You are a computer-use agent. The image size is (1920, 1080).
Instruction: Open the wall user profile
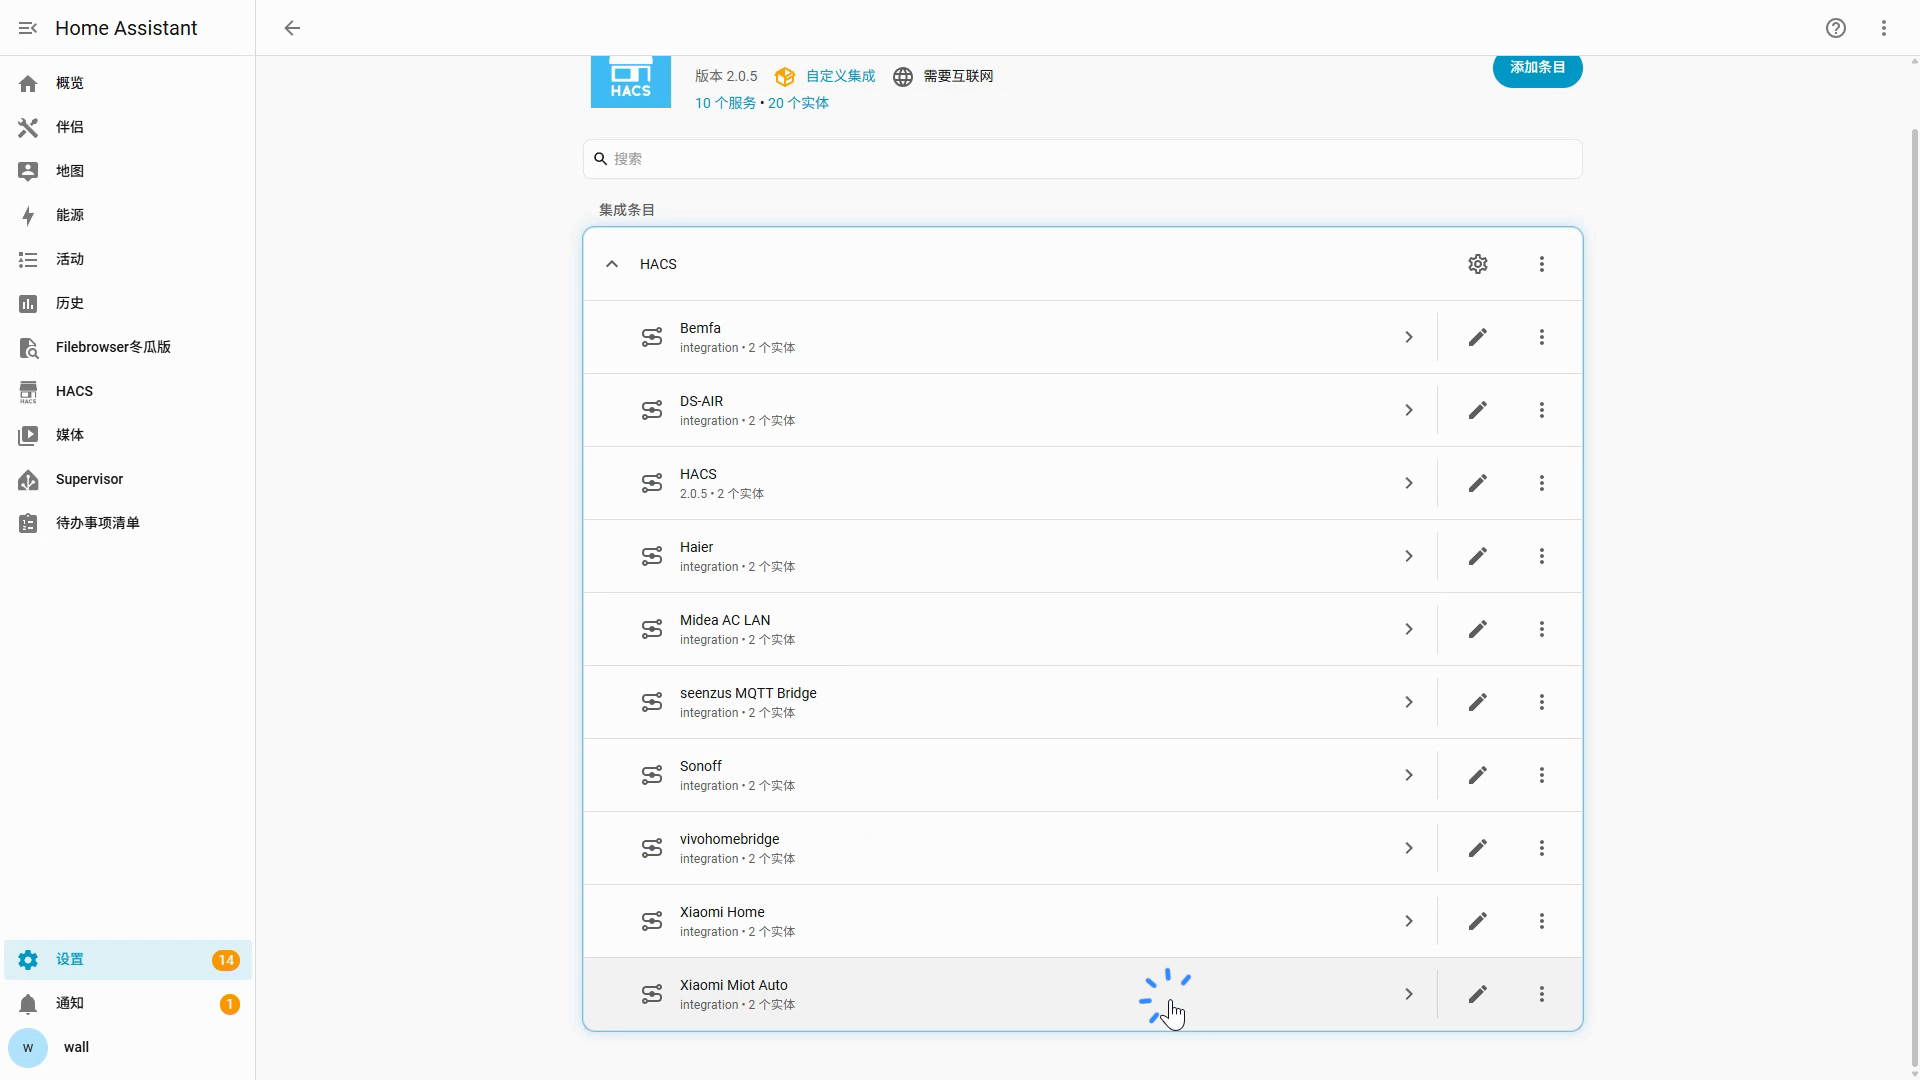128,1048
